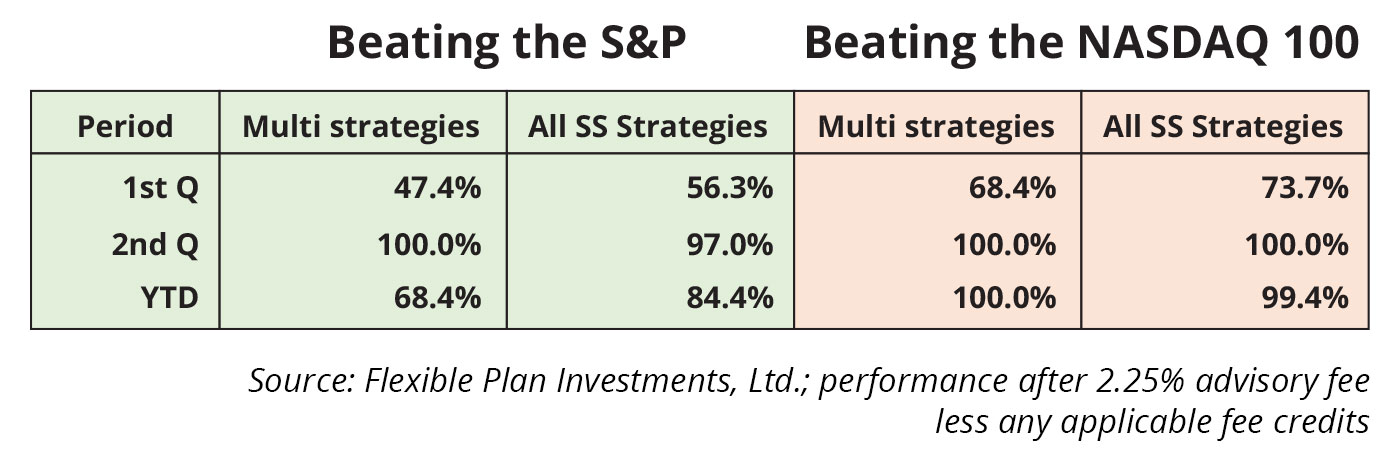
Task: Select "Multi strategies" header in NASDAQ section
Action: pos(936,127)
